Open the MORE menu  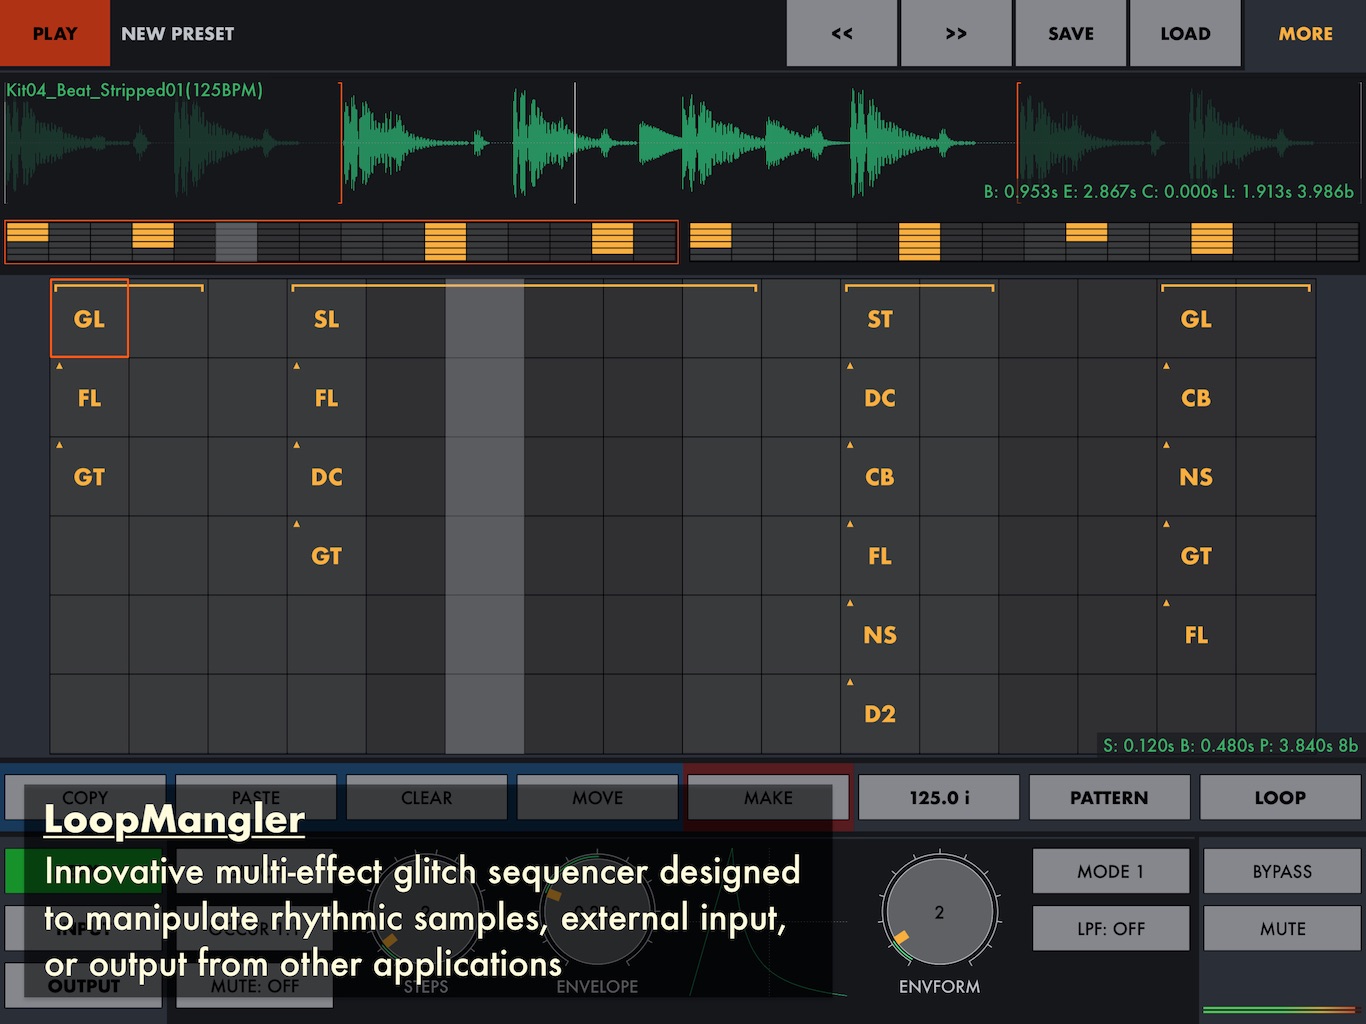click(1305, 33)
